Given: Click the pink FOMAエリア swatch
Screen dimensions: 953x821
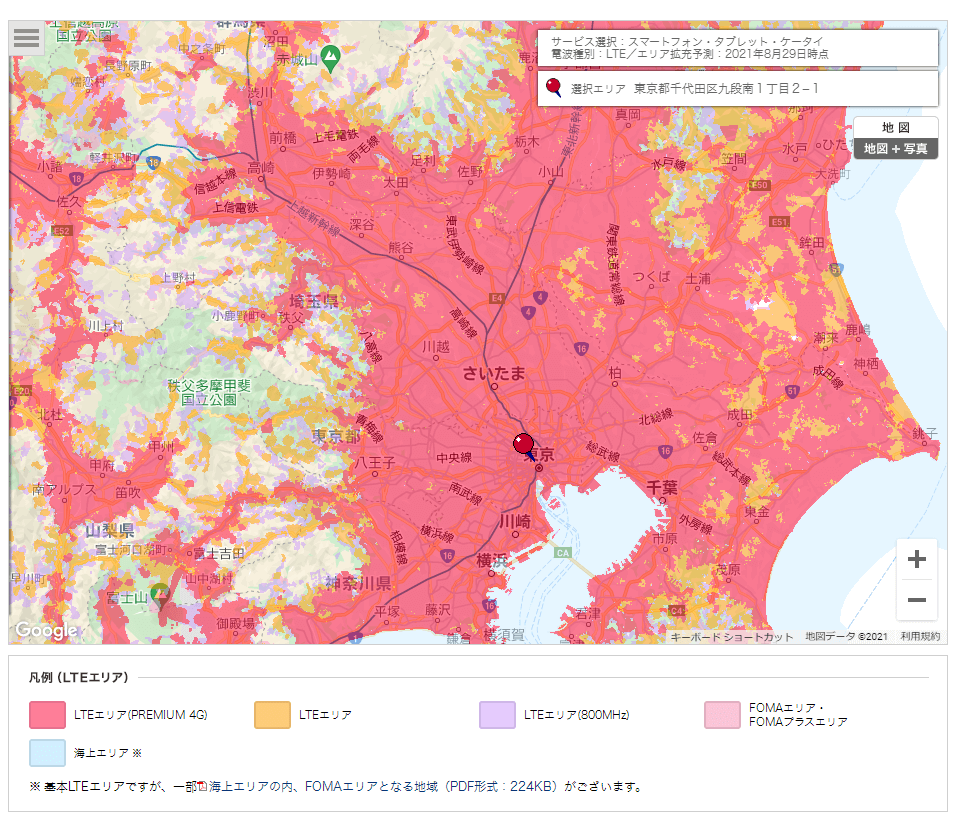Looking at the screenshot, I should (x=723, y=715).
